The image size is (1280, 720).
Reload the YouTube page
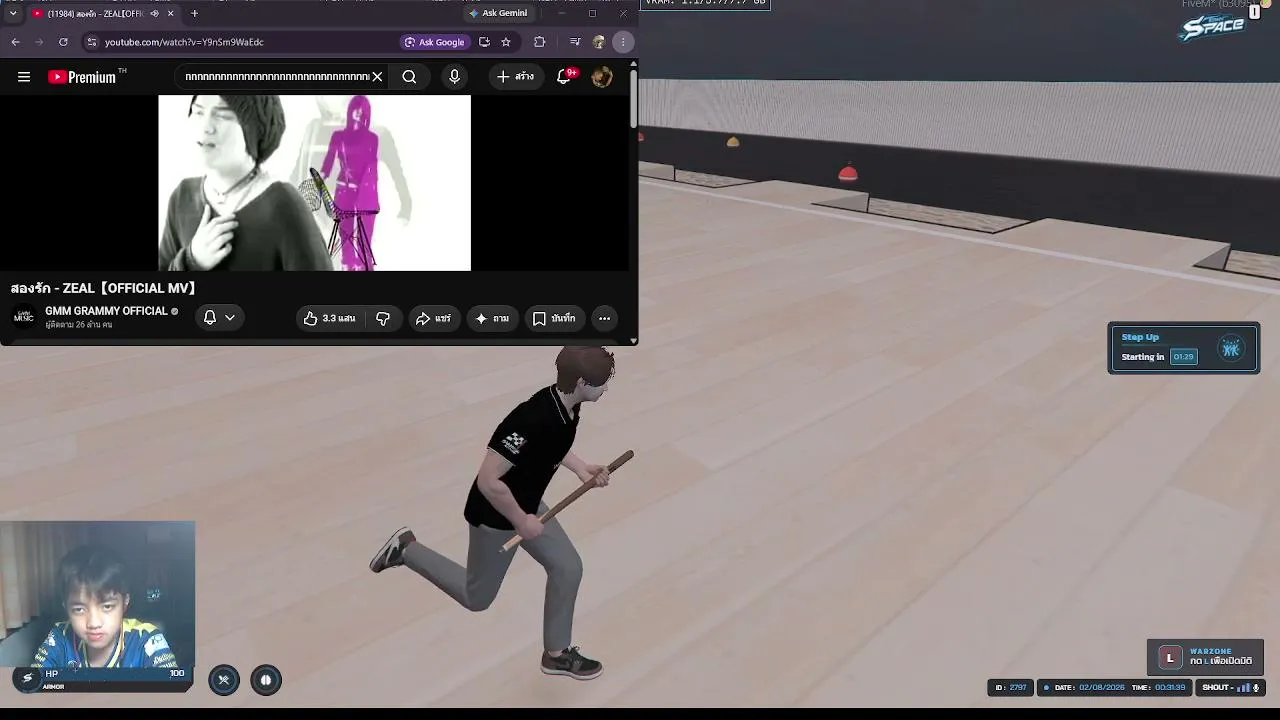click(63, 42)
